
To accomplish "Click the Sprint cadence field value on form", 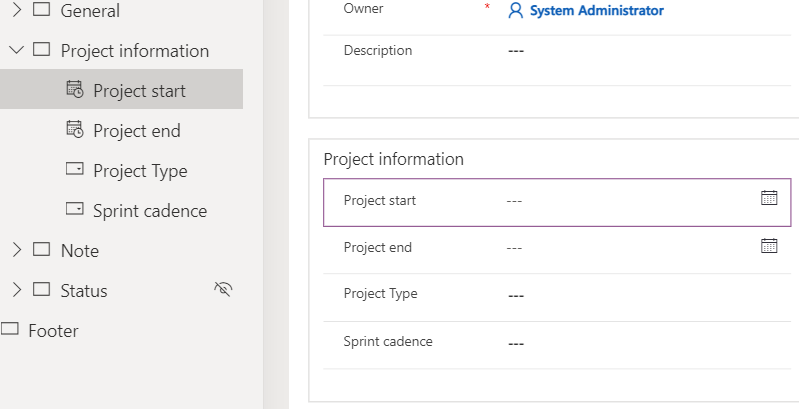I will point(516,343).
